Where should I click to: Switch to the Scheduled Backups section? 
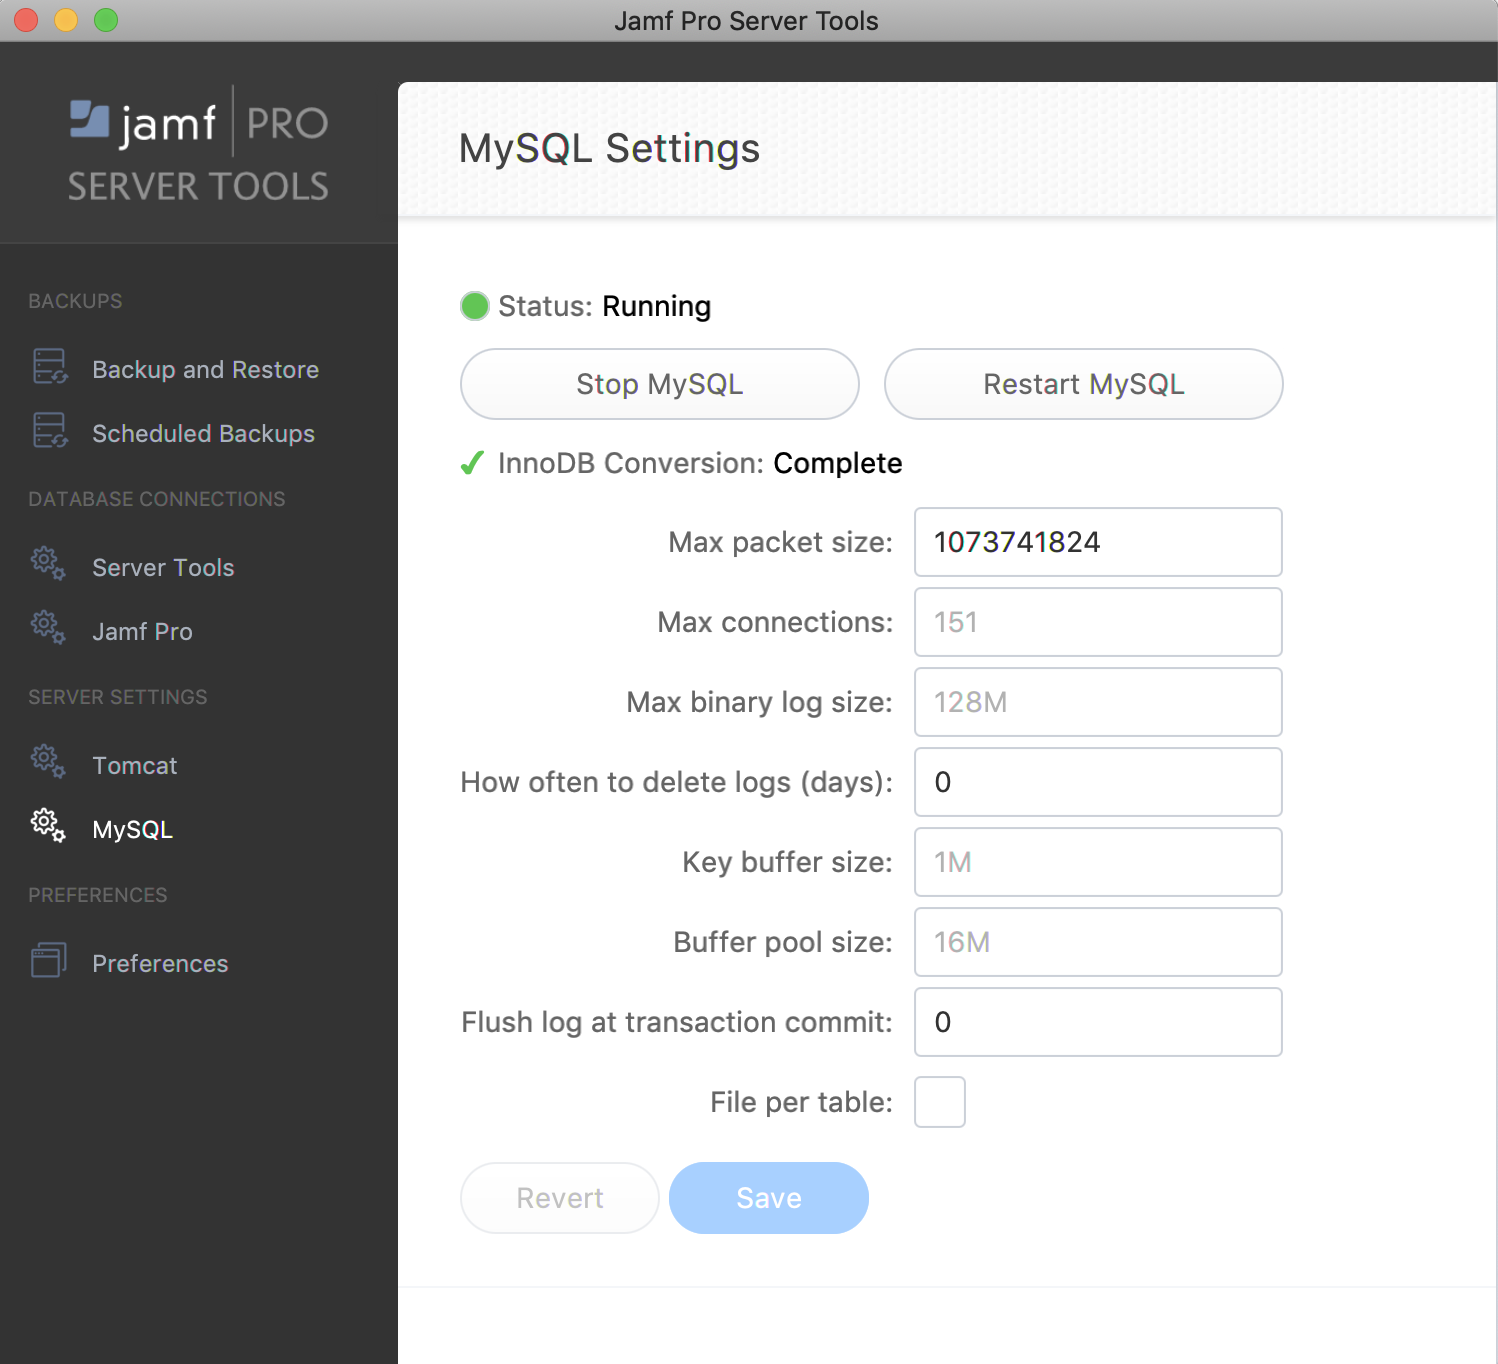(x=203, y=433)
